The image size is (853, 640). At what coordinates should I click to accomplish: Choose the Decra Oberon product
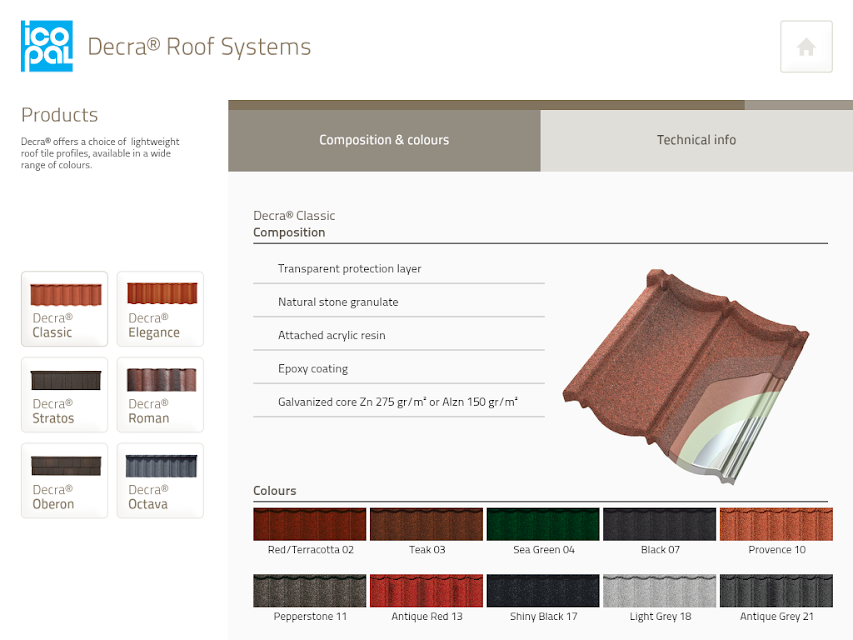(65, 481)
